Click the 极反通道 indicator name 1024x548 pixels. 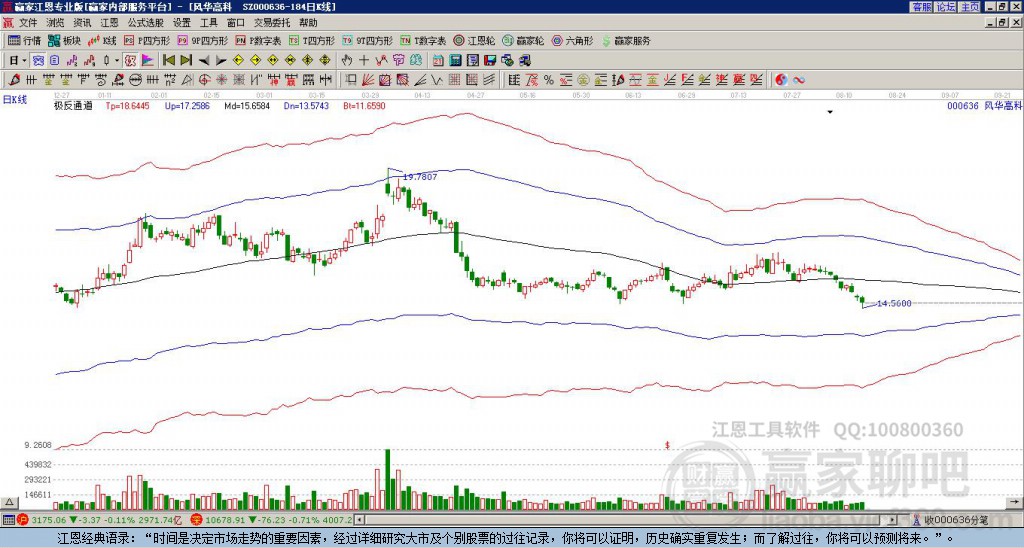(x=73, y=105)
